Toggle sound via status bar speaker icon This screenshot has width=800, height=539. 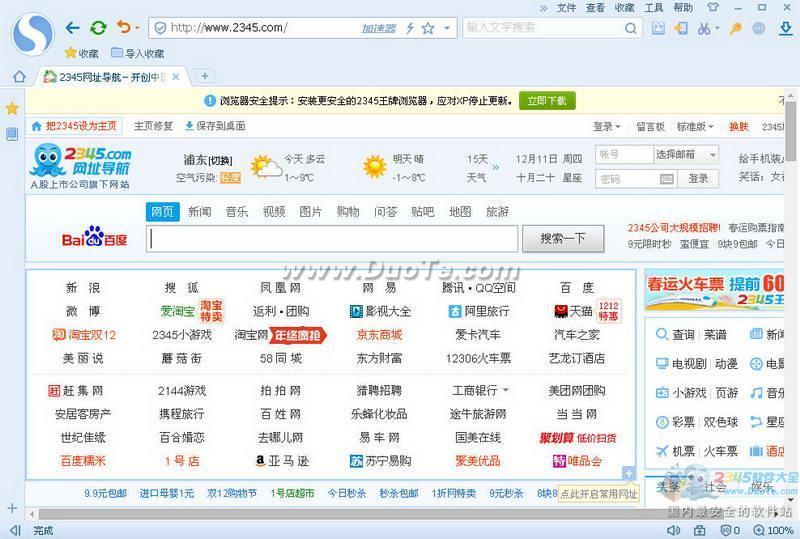(673, 530)
